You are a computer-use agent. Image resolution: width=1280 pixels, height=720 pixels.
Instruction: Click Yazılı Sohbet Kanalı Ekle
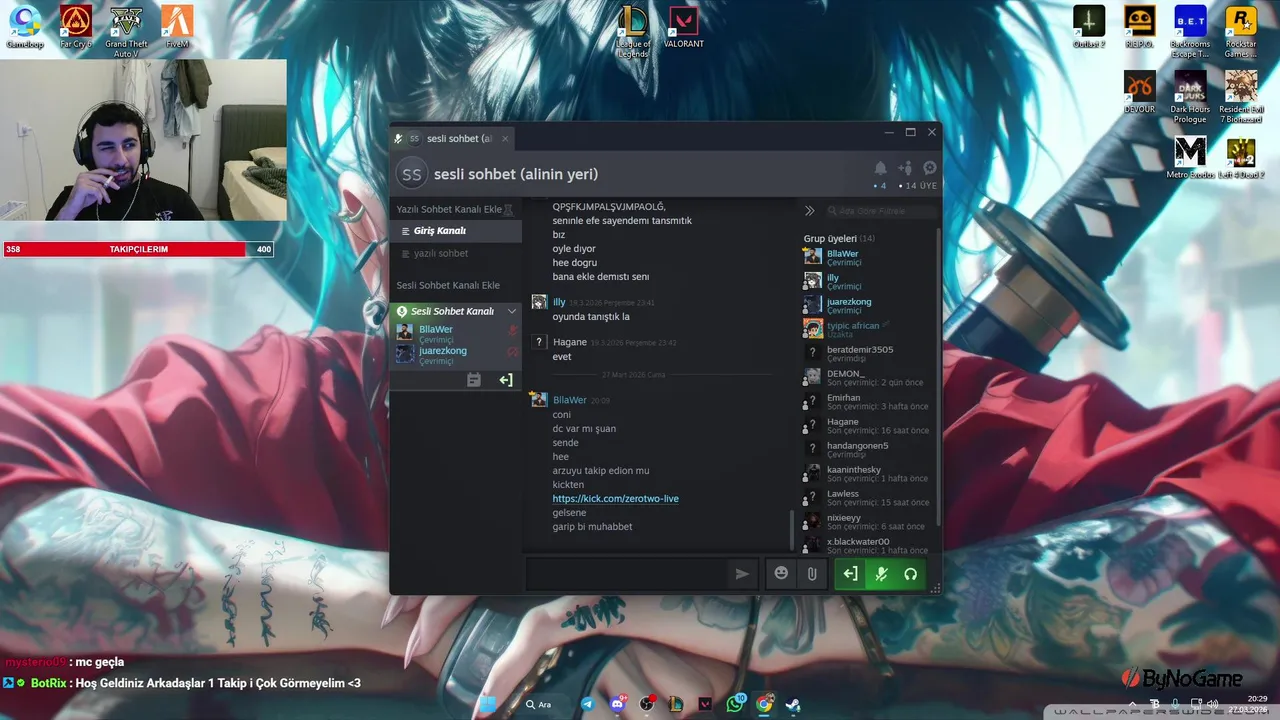coord(449,209)
